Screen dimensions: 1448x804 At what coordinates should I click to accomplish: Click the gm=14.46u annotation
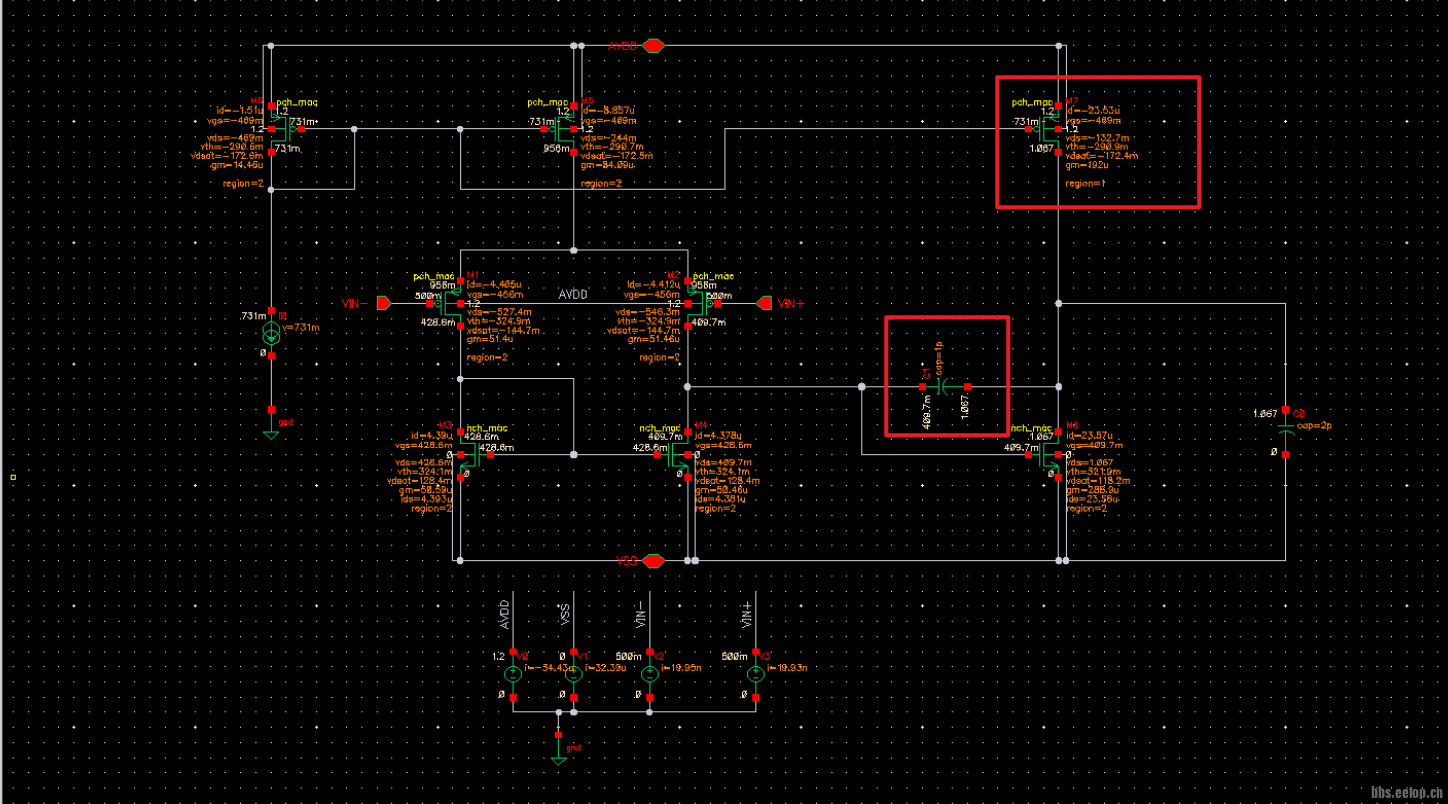pyautogui.click(x=238, y=165)
